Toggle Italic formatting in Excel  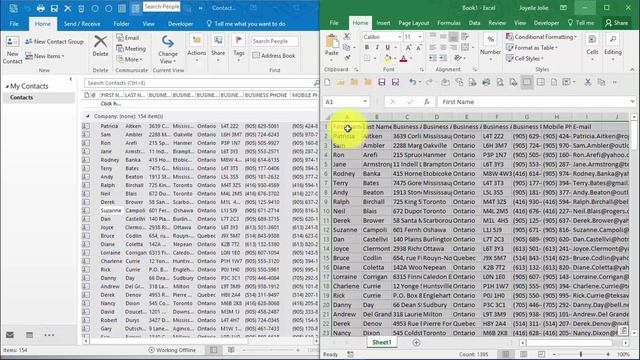pos(377,47)
